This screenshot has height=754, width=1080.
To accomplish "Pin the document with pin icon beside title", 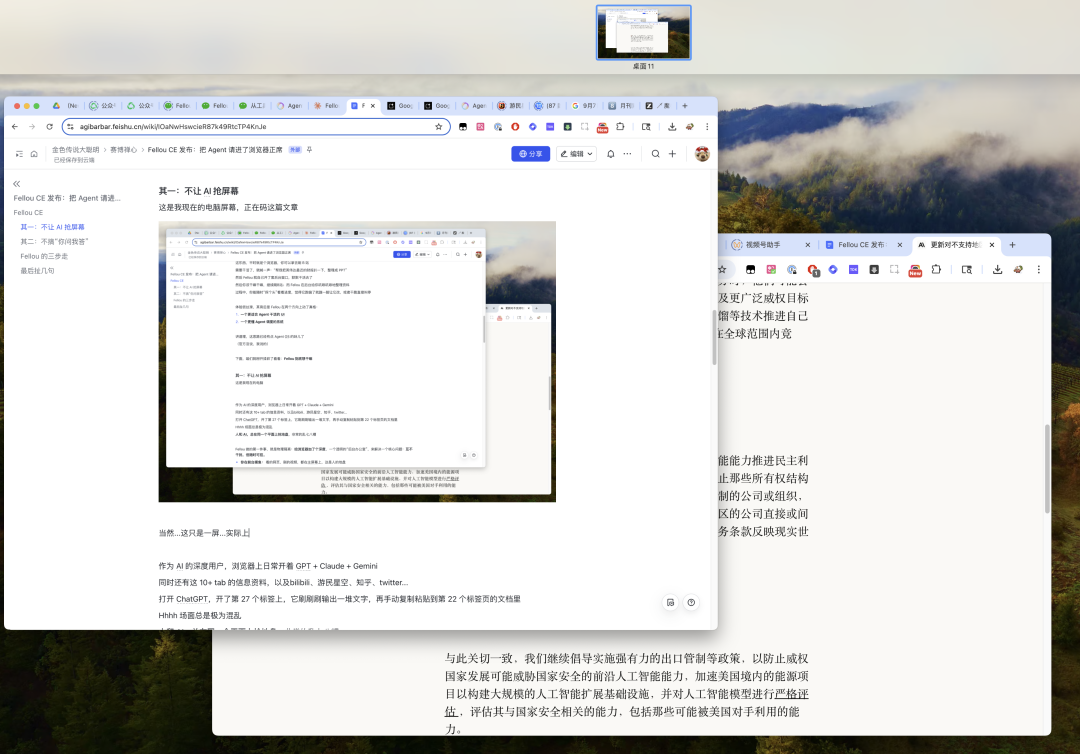I will [309, 149].
